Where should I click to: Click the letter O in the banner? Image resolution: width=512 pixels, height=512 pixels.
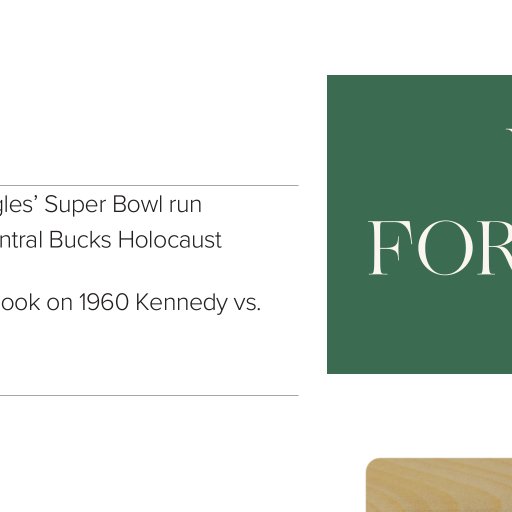(444, 248)
